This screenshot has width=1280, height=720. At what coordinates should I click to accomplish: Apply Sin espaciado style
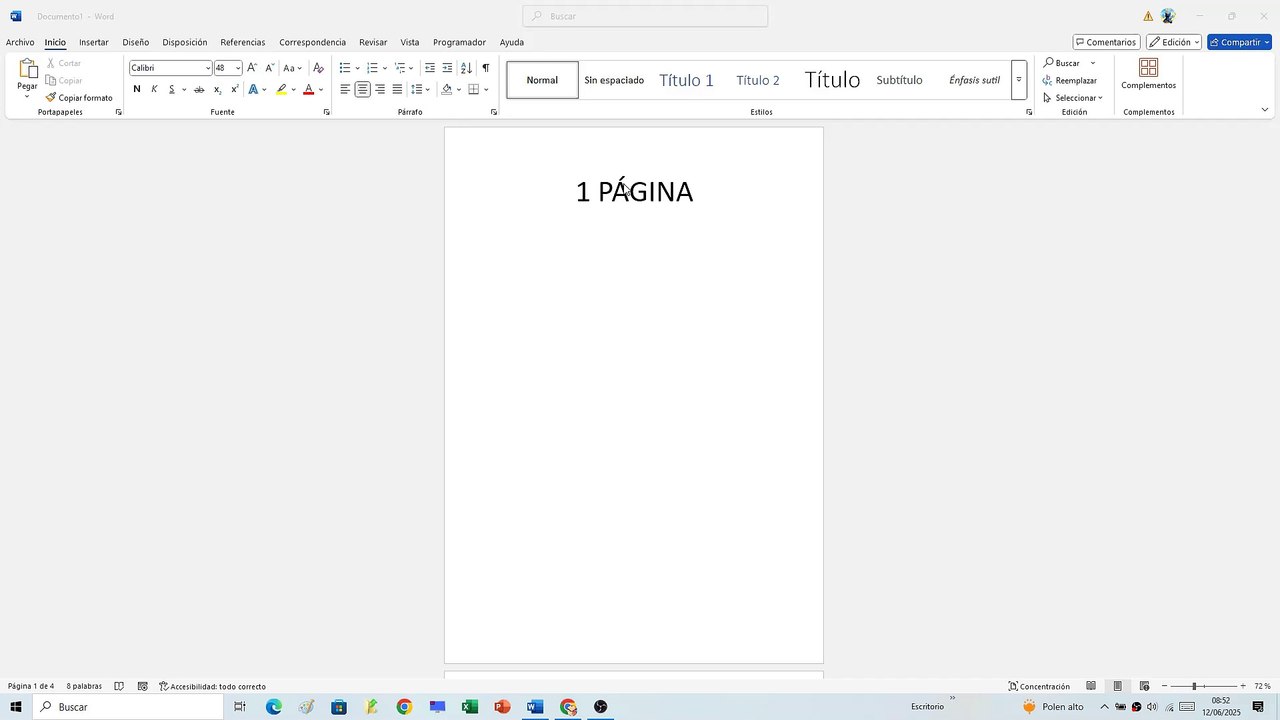coord(614,80)
